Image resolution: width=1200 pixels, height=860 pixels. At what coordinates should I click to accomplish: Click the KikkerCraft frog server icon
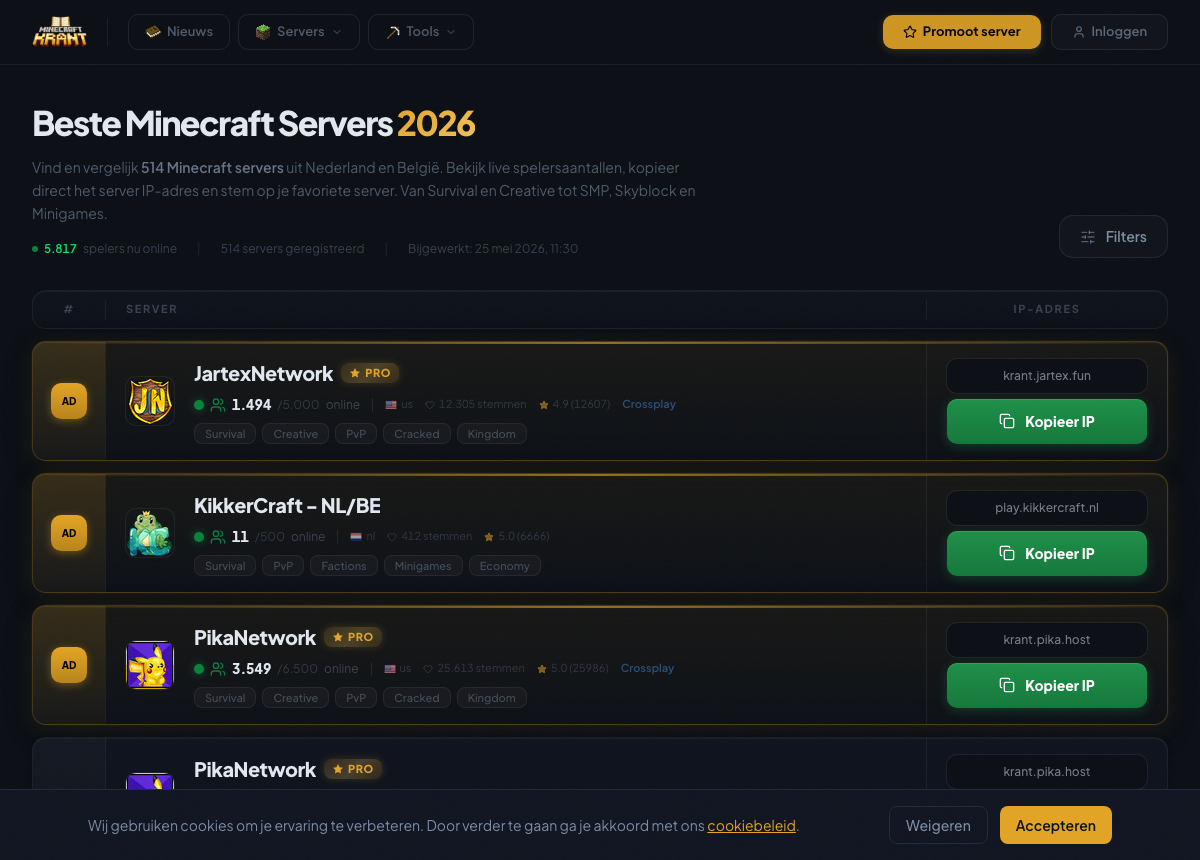coord(150,533)
